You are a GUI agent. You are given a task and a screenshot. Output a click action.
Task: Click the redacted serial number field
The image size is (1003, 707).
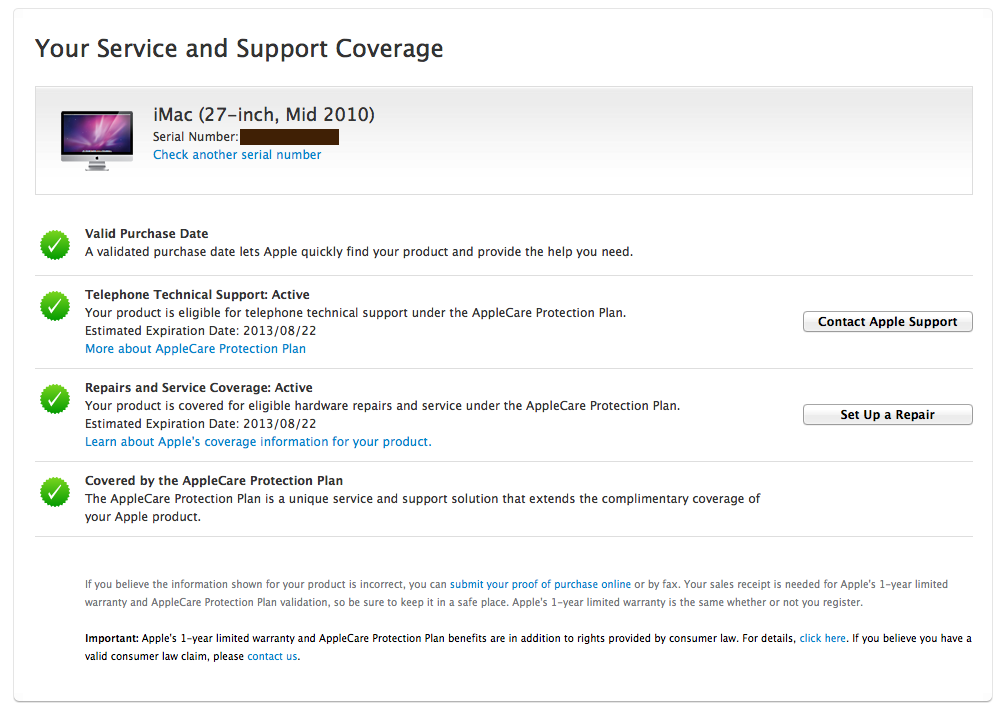pos(289,136)
